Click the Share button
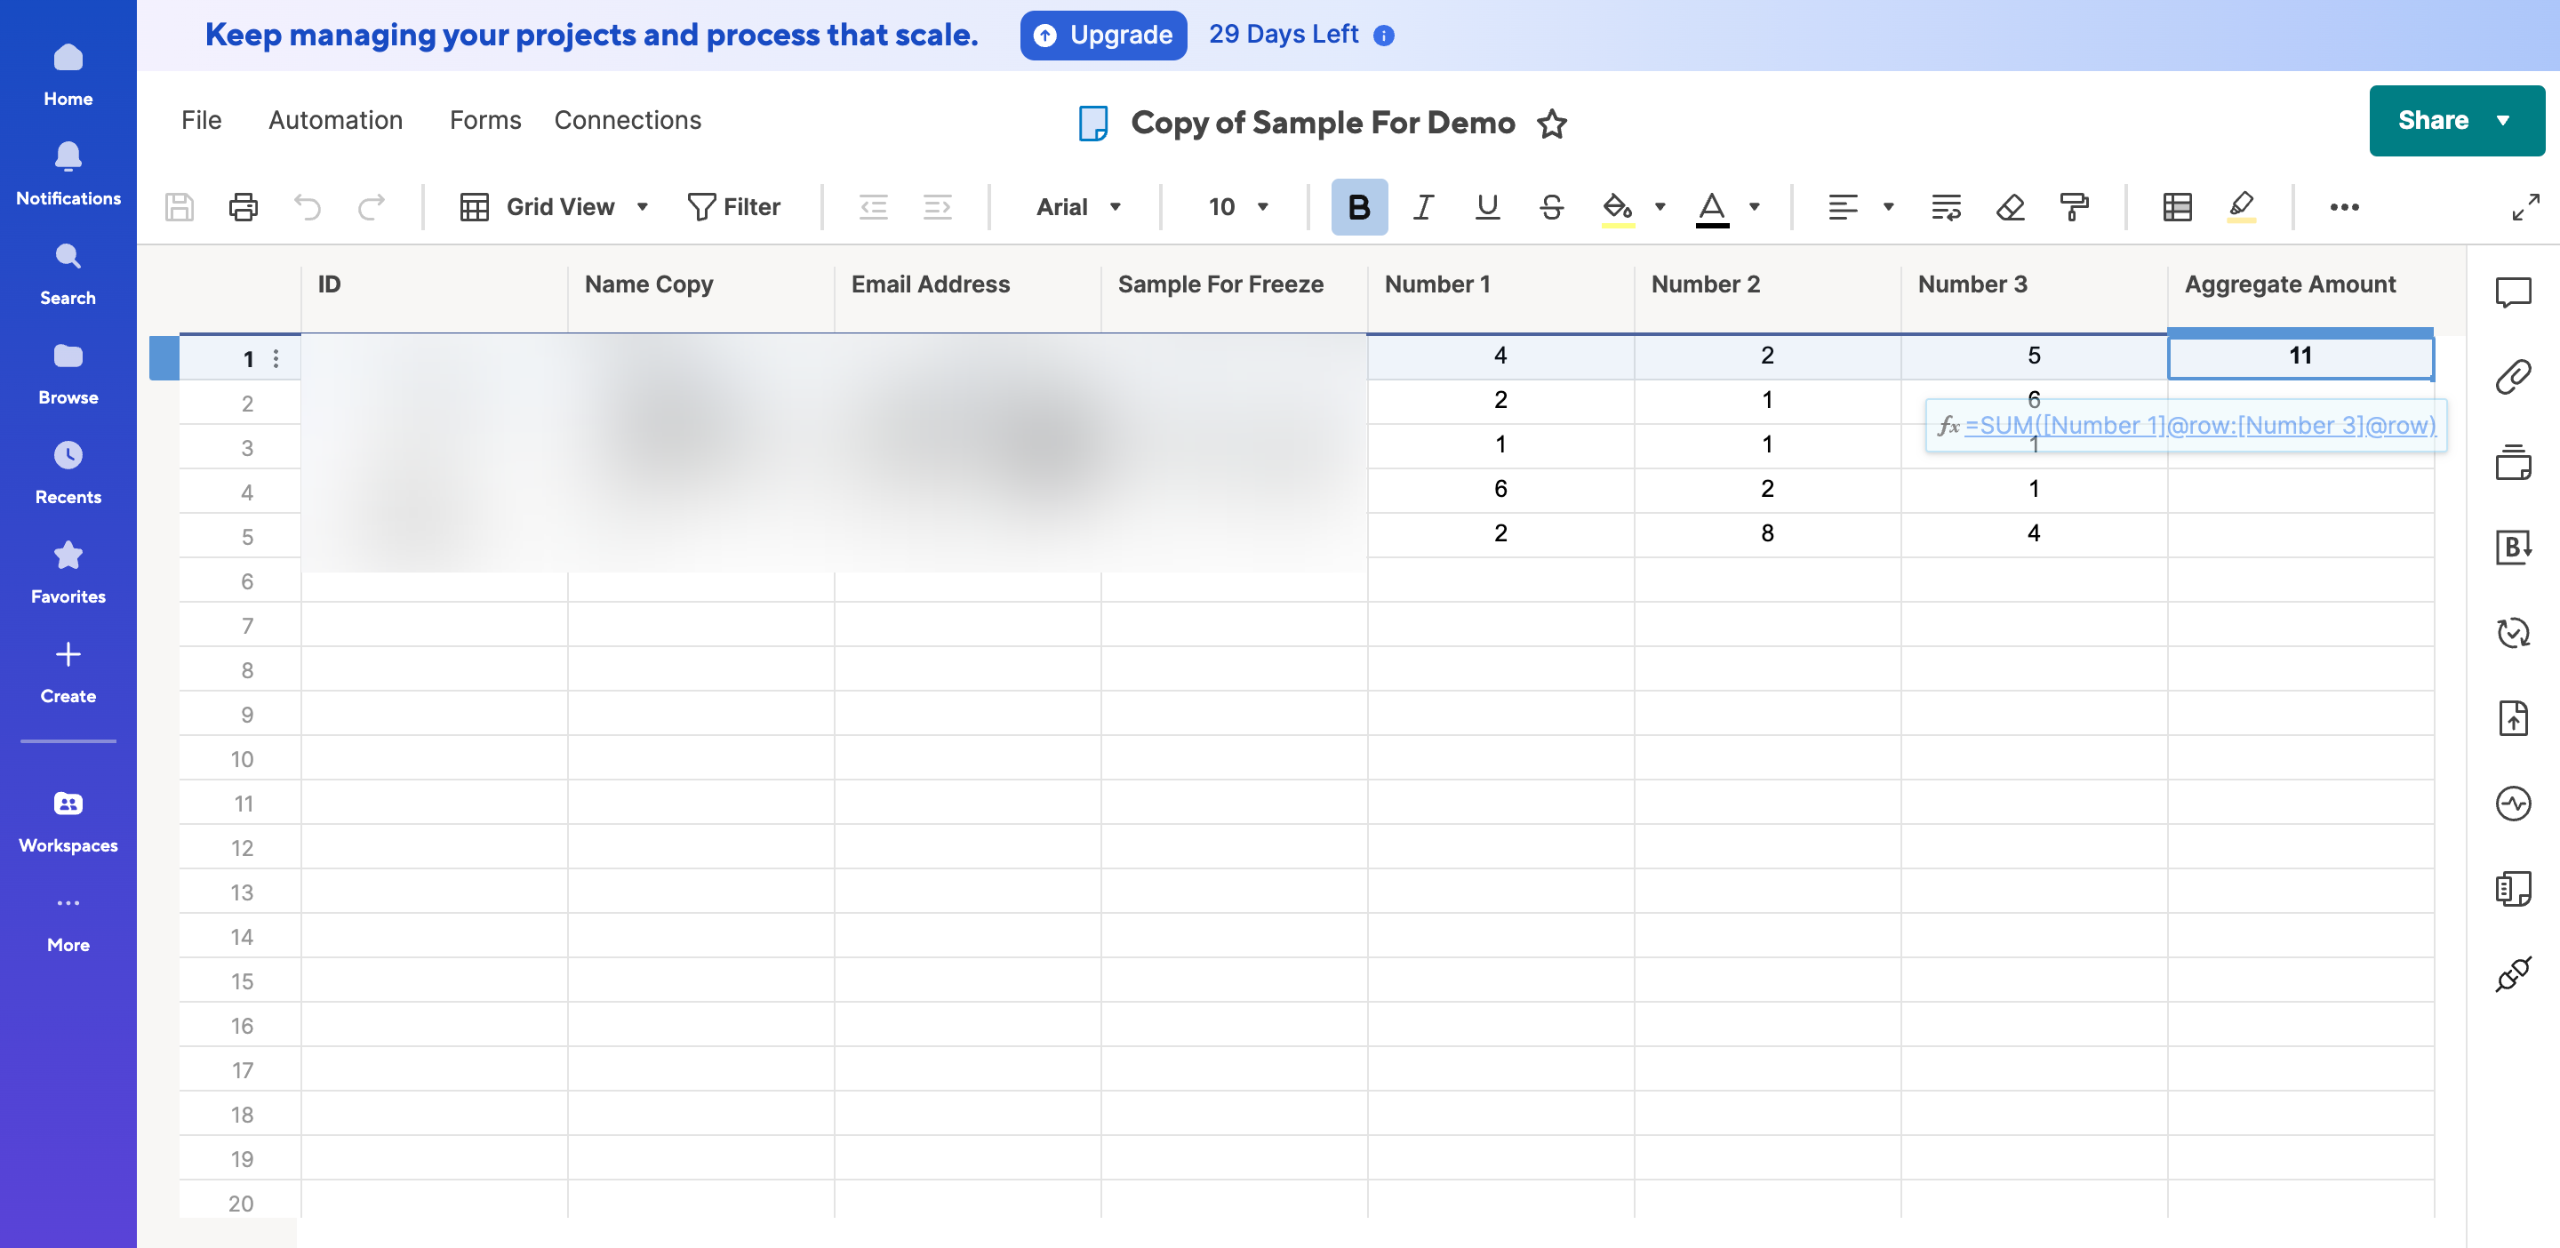Image resolution: width=2560 pixels, height=1248 pixels. click(2456, 120)
